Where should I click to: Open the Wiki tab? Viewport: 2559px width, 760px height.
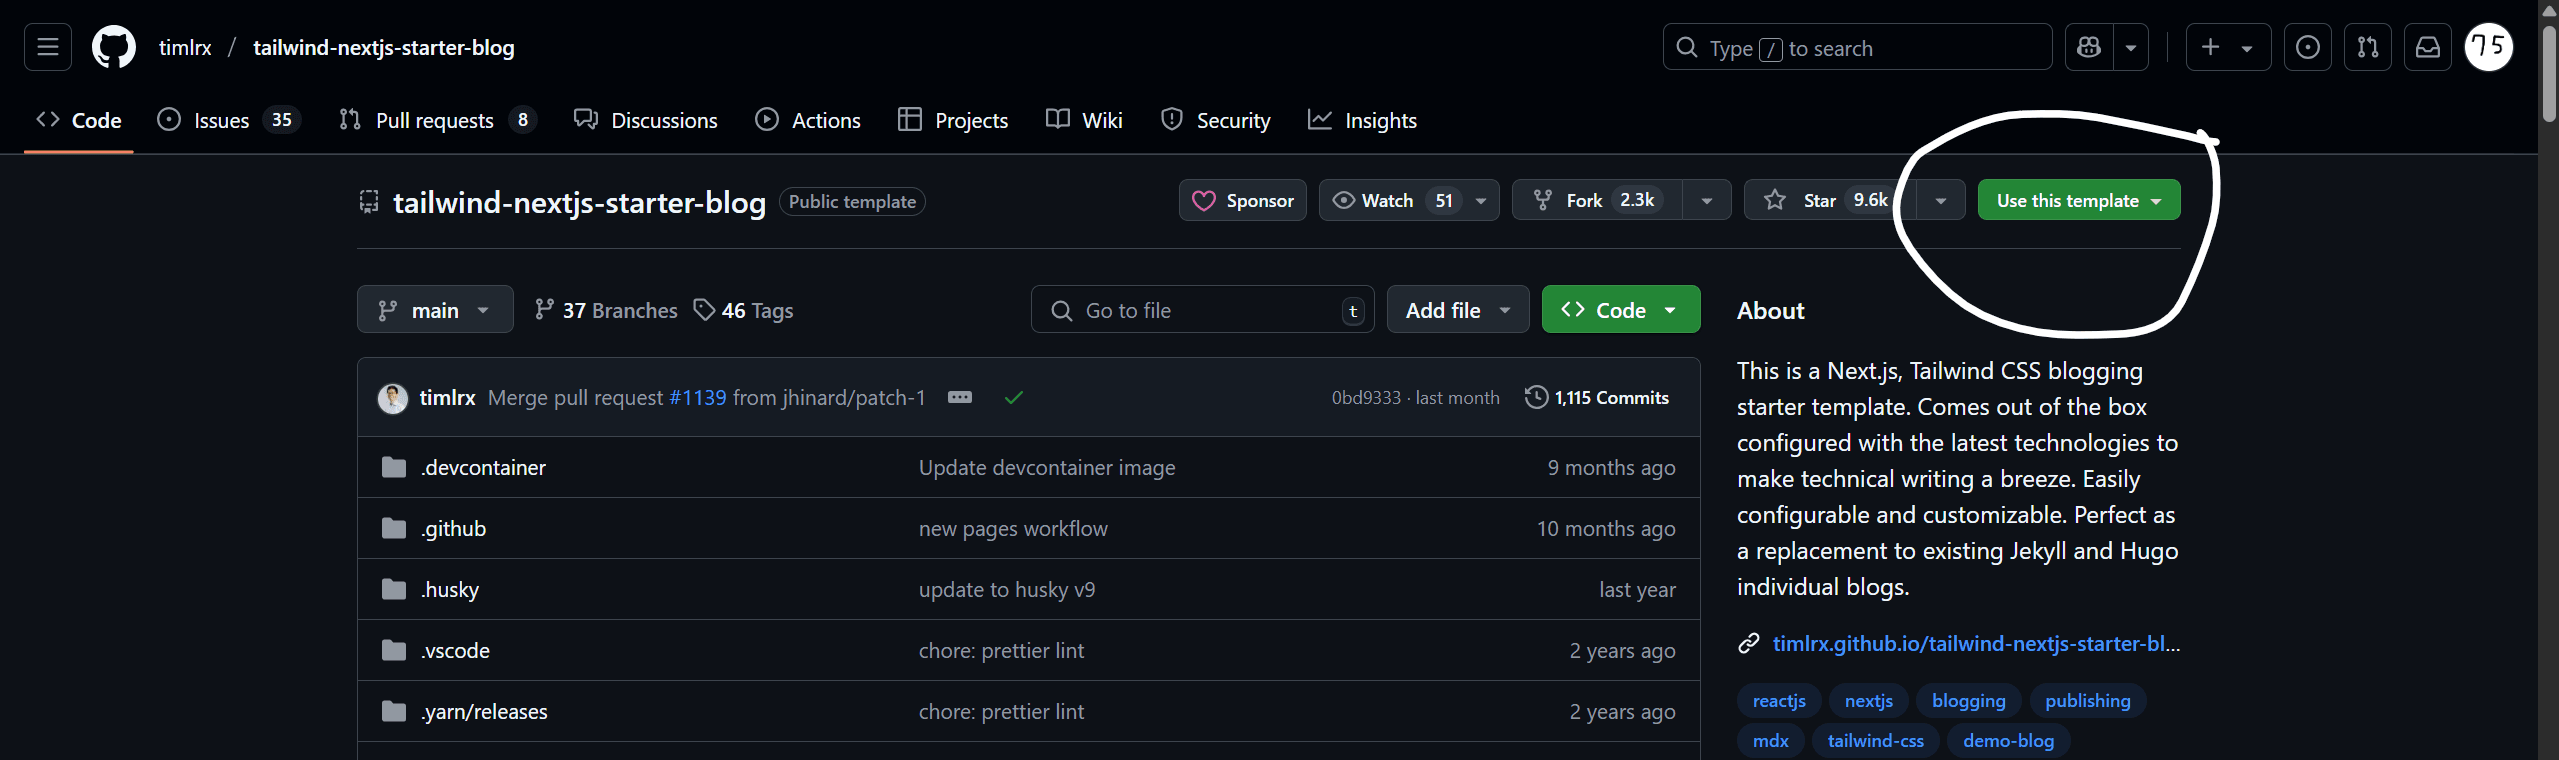(1084, 120)
